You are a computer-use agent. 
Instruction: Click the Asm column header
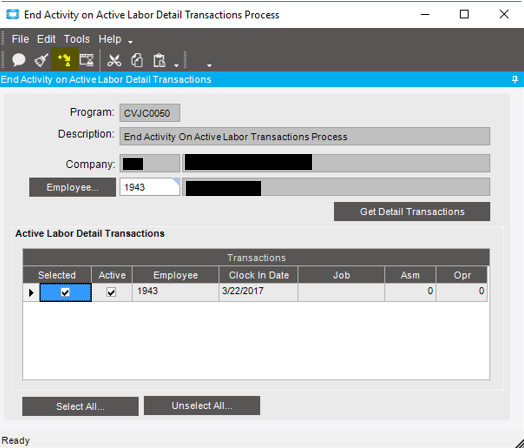click(410, 275)
